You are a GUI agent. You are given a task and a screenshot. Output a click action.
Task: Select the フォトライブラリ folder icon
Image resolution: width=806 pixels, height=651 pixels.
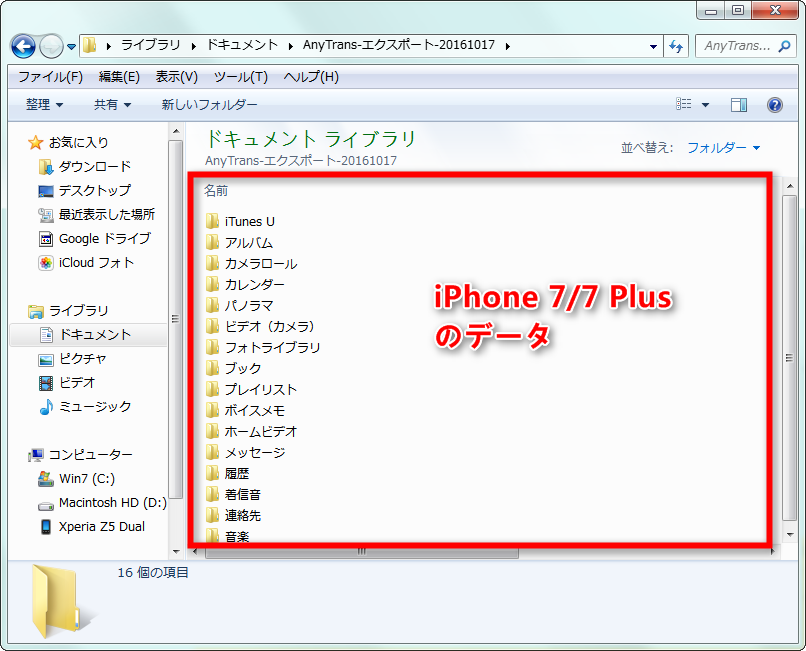[212, 348]
